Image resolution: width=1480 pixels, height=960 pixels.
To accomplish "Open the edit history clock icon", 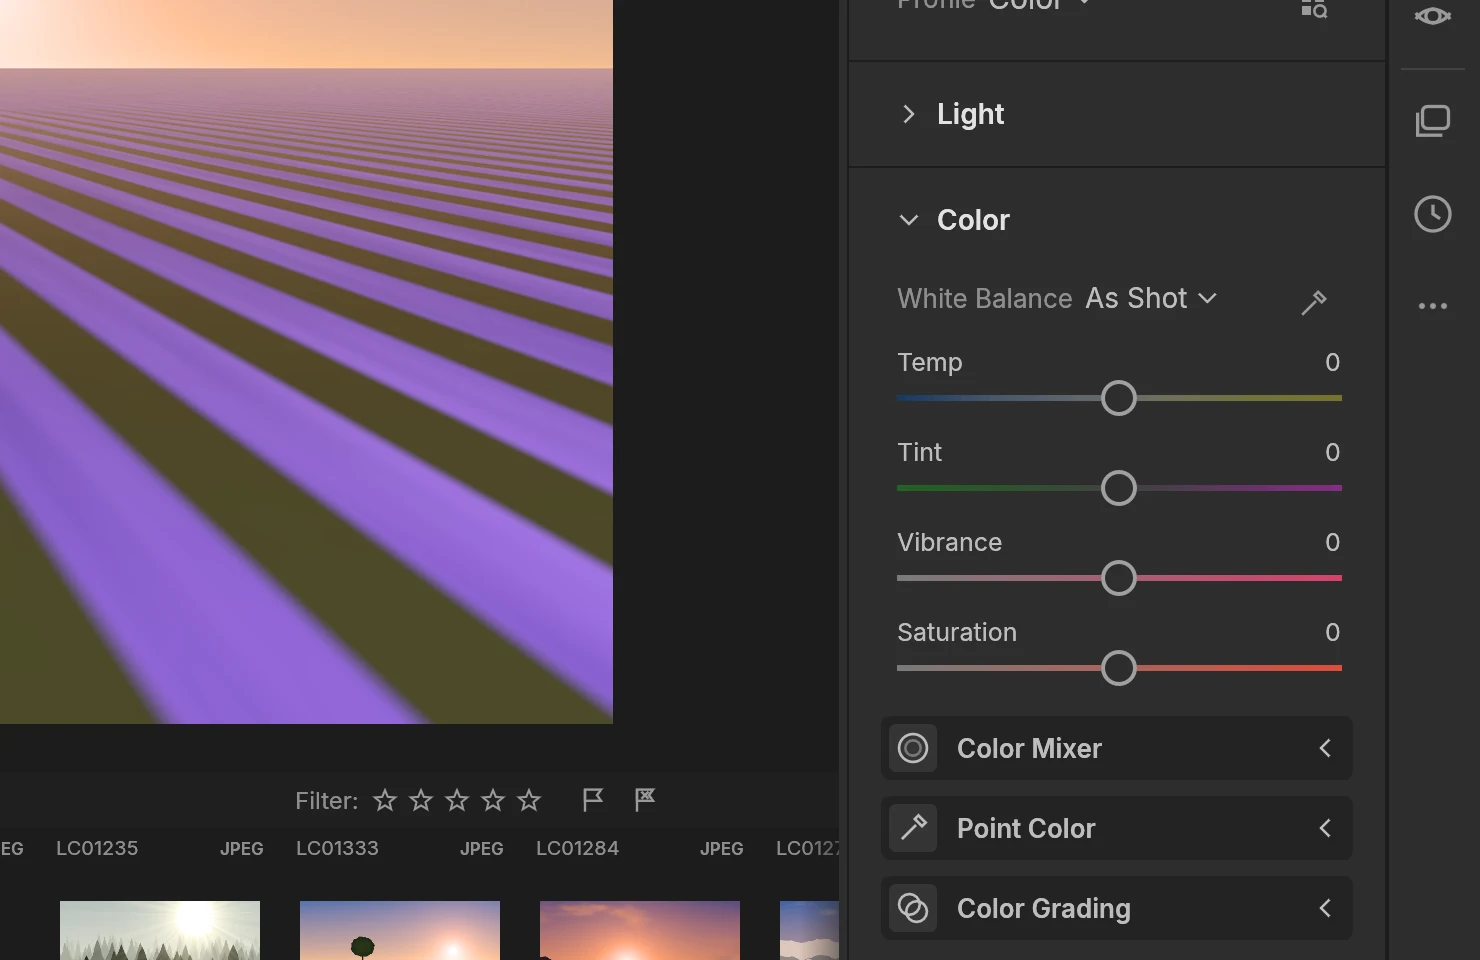I will click(1433, 214).
